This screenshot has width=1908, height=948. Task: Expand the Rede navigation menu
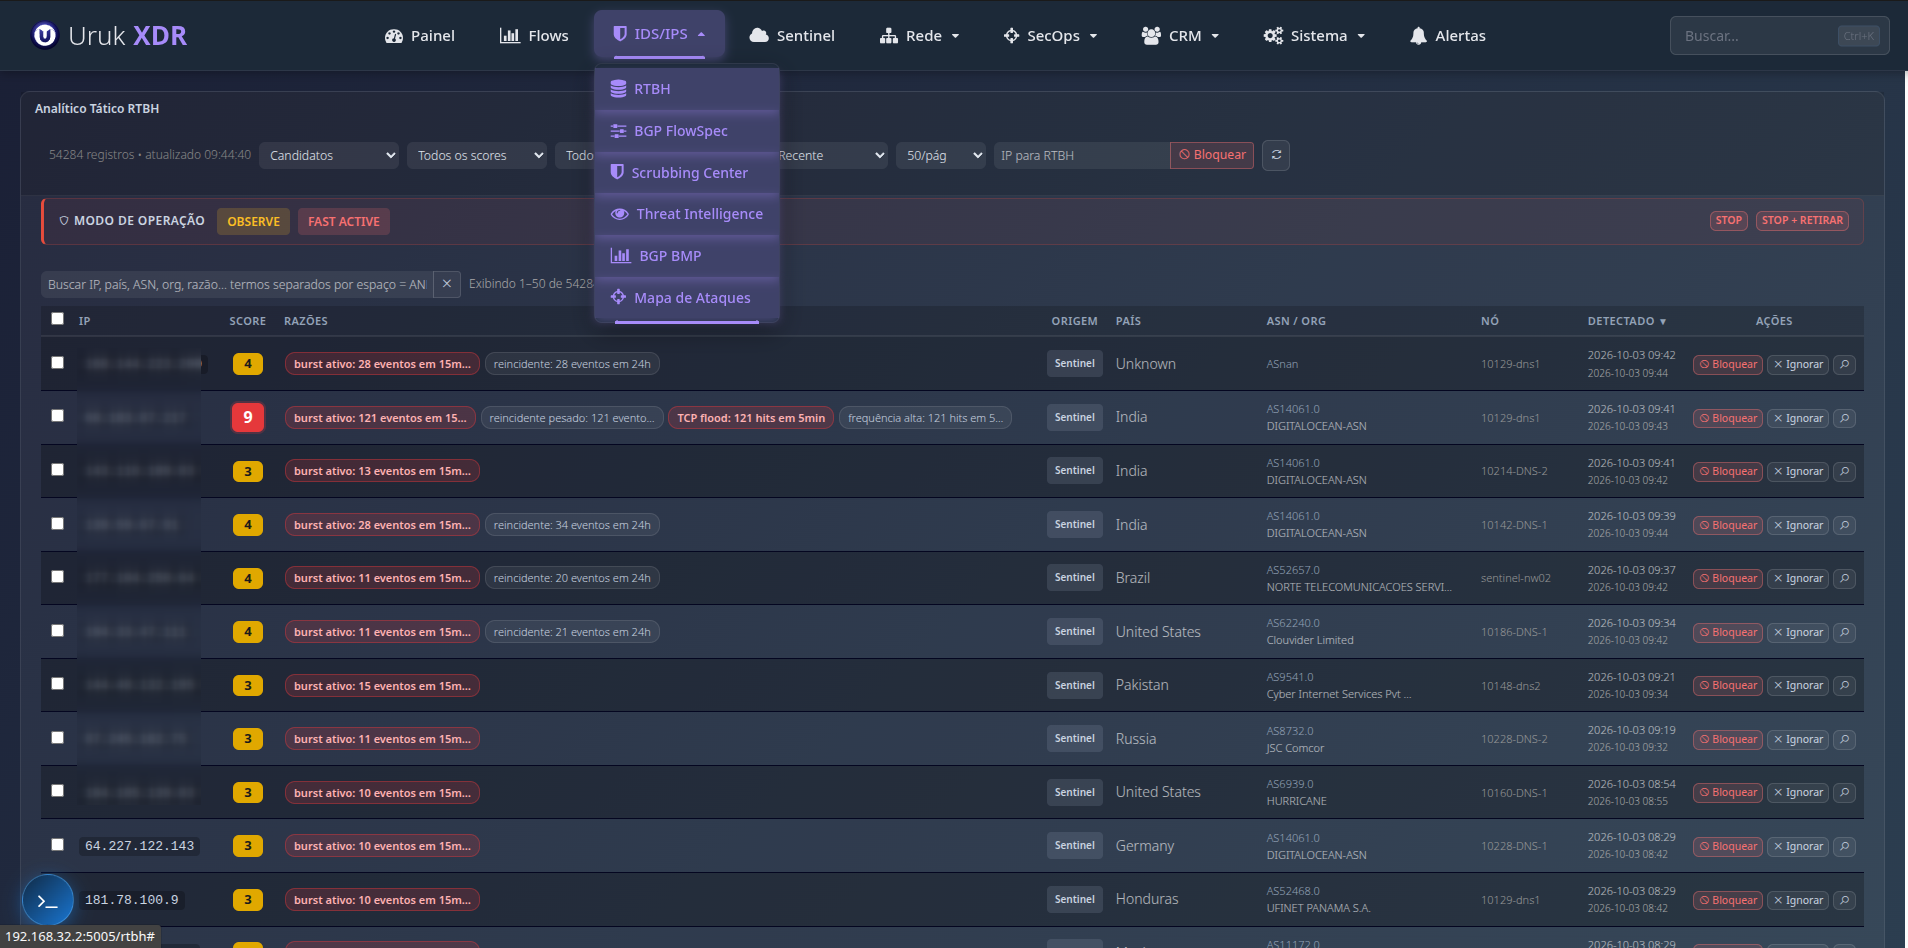(x=920, y=36)
